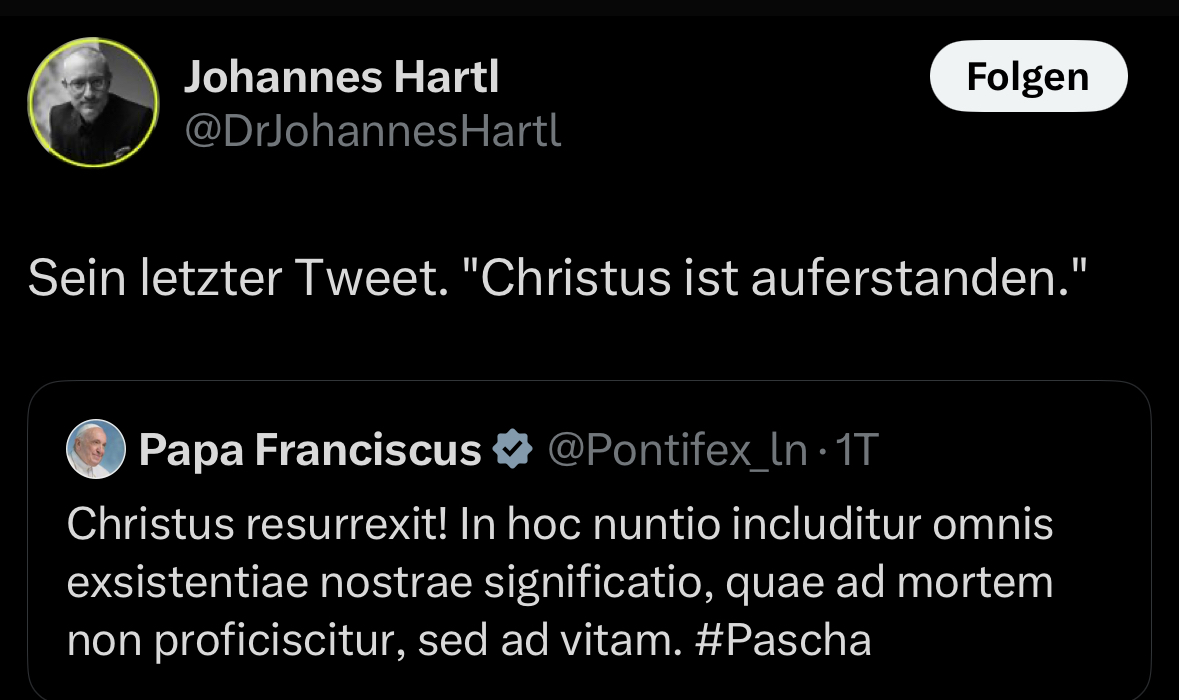
Task: Click the @DrJohannesHartl handle
Action: point(372,131)
